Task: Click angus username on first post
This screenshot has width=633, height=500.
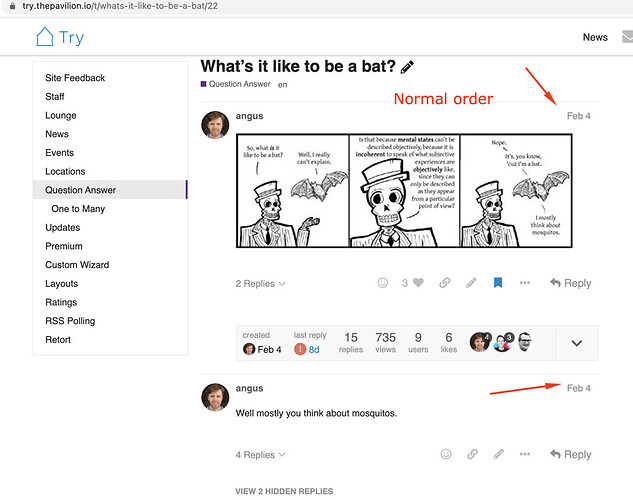Action: [x=249, y=116]
